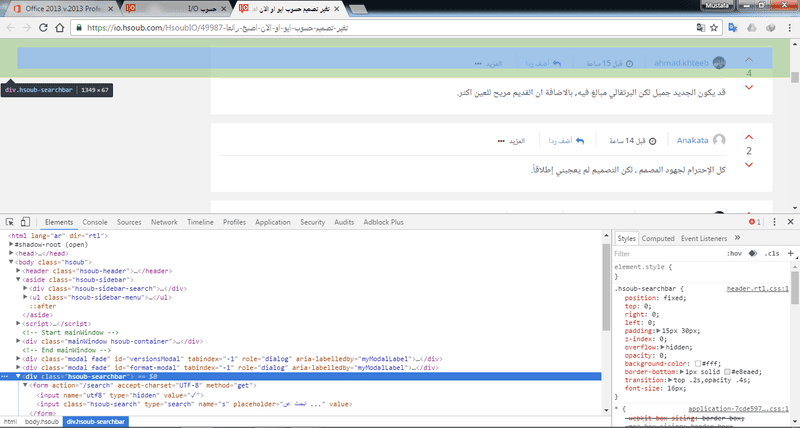Open the Computed styles tab

coord(658,239)
